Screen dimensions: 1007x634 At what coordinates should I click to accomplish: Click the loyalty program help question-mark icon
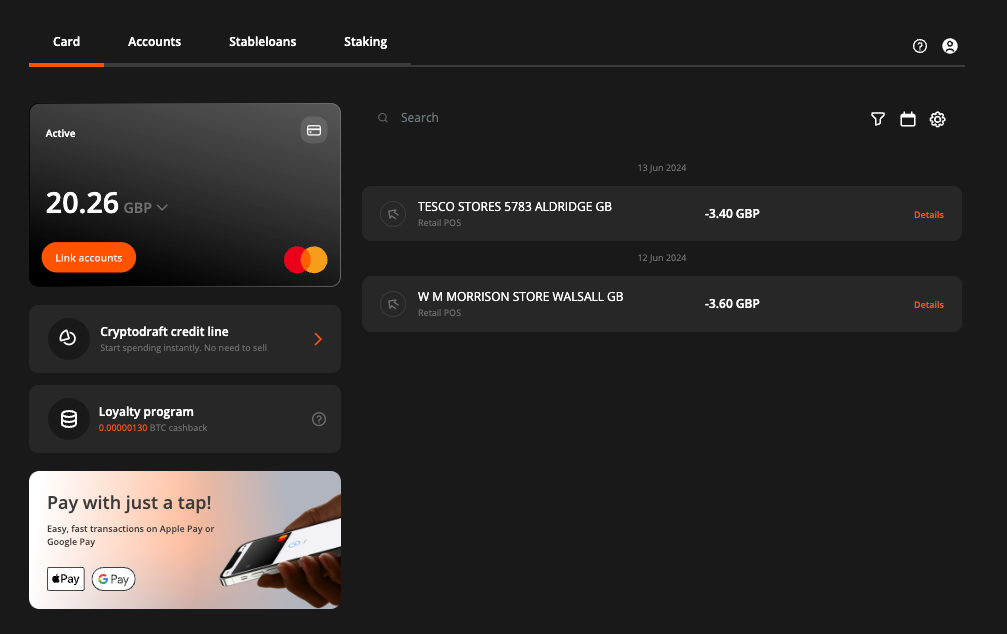click(x=319, y=419)
